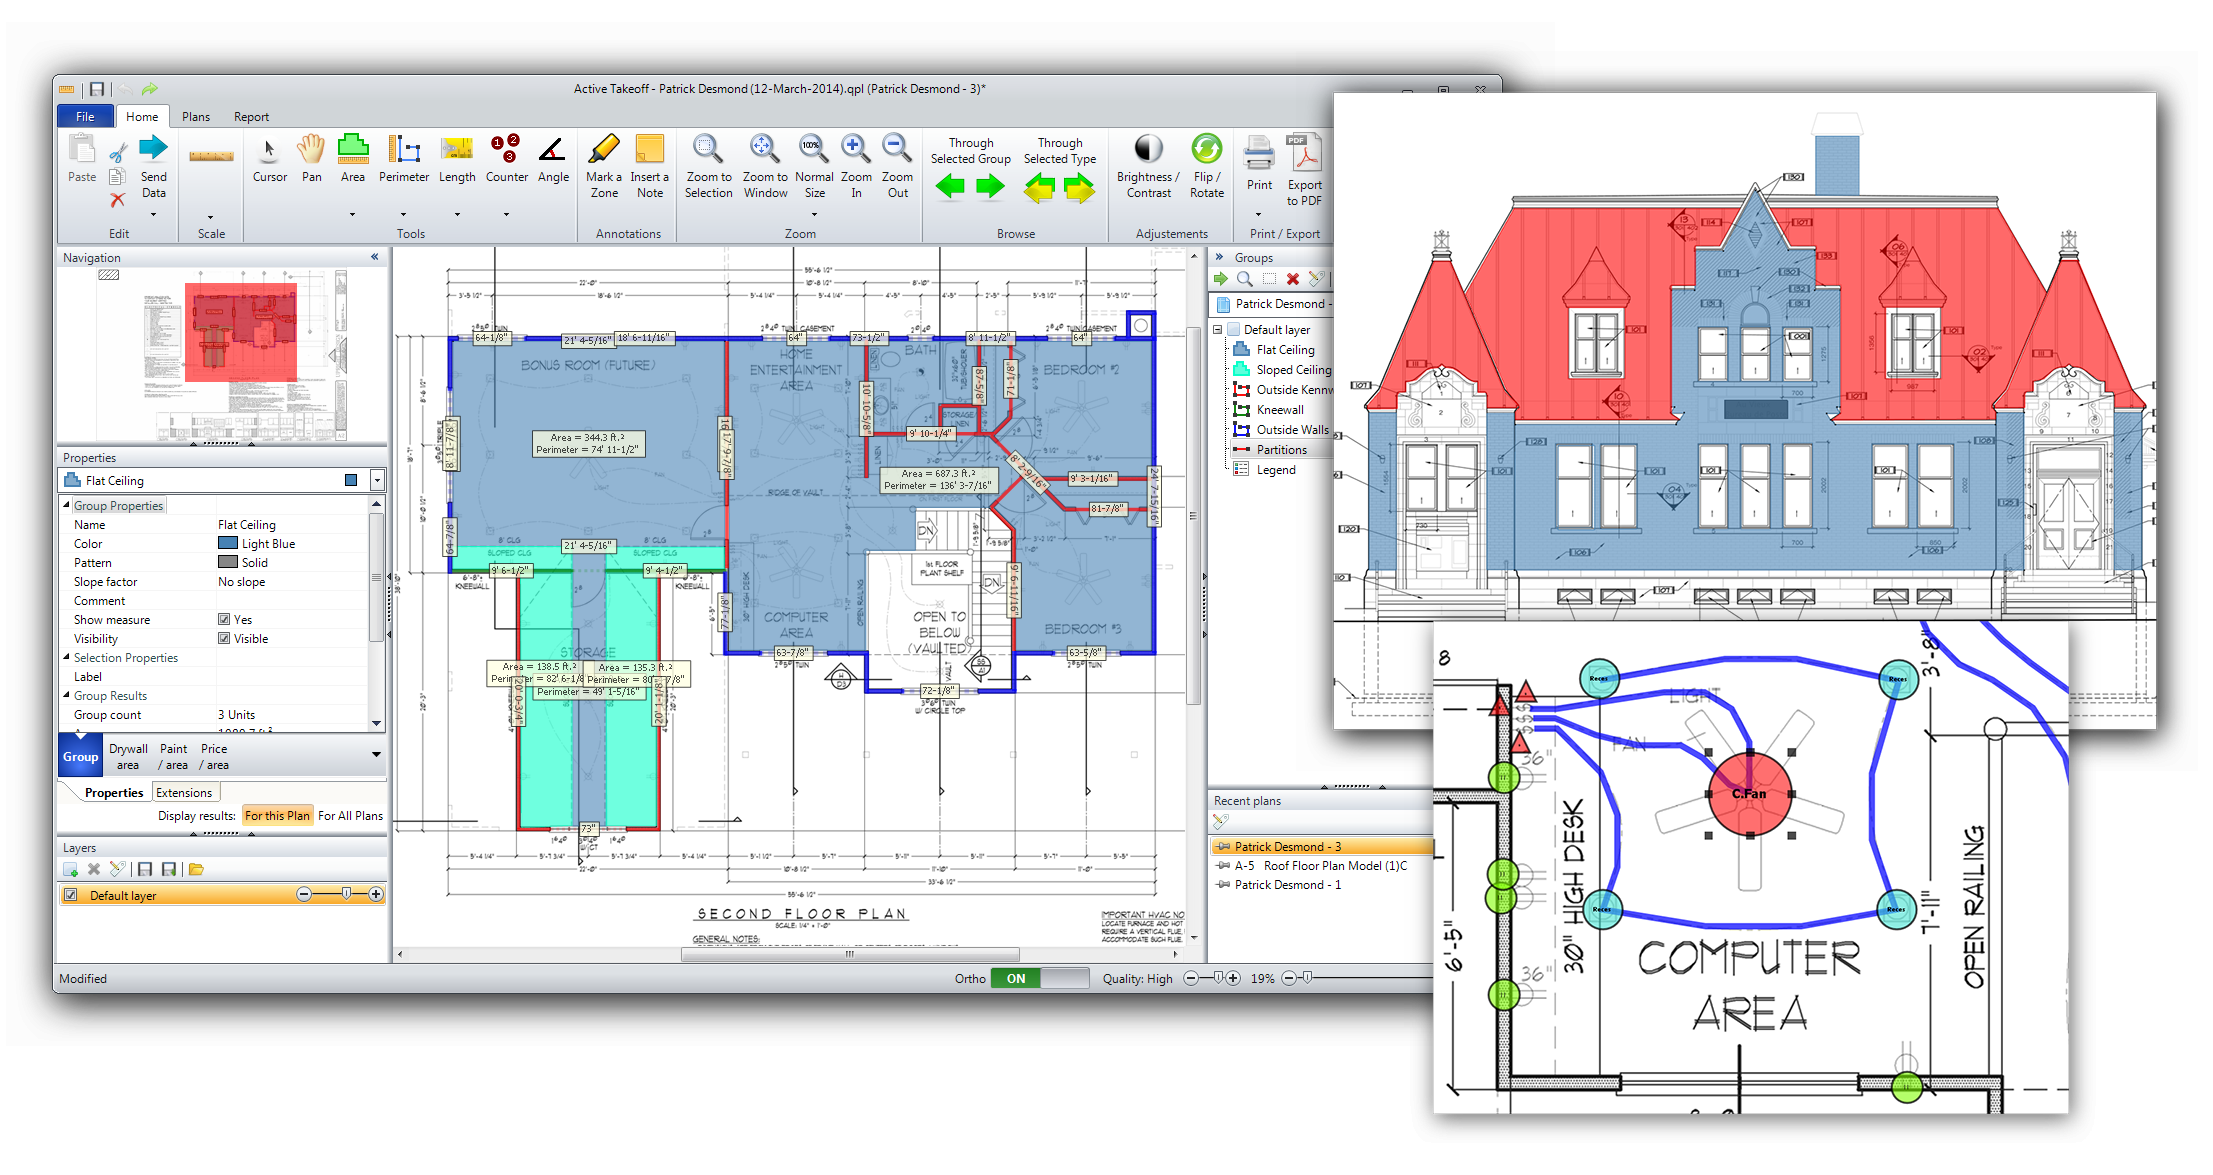Screen dimensions: 2213x1175
Task: Click the For All Plans button
Action: (350, 816)
